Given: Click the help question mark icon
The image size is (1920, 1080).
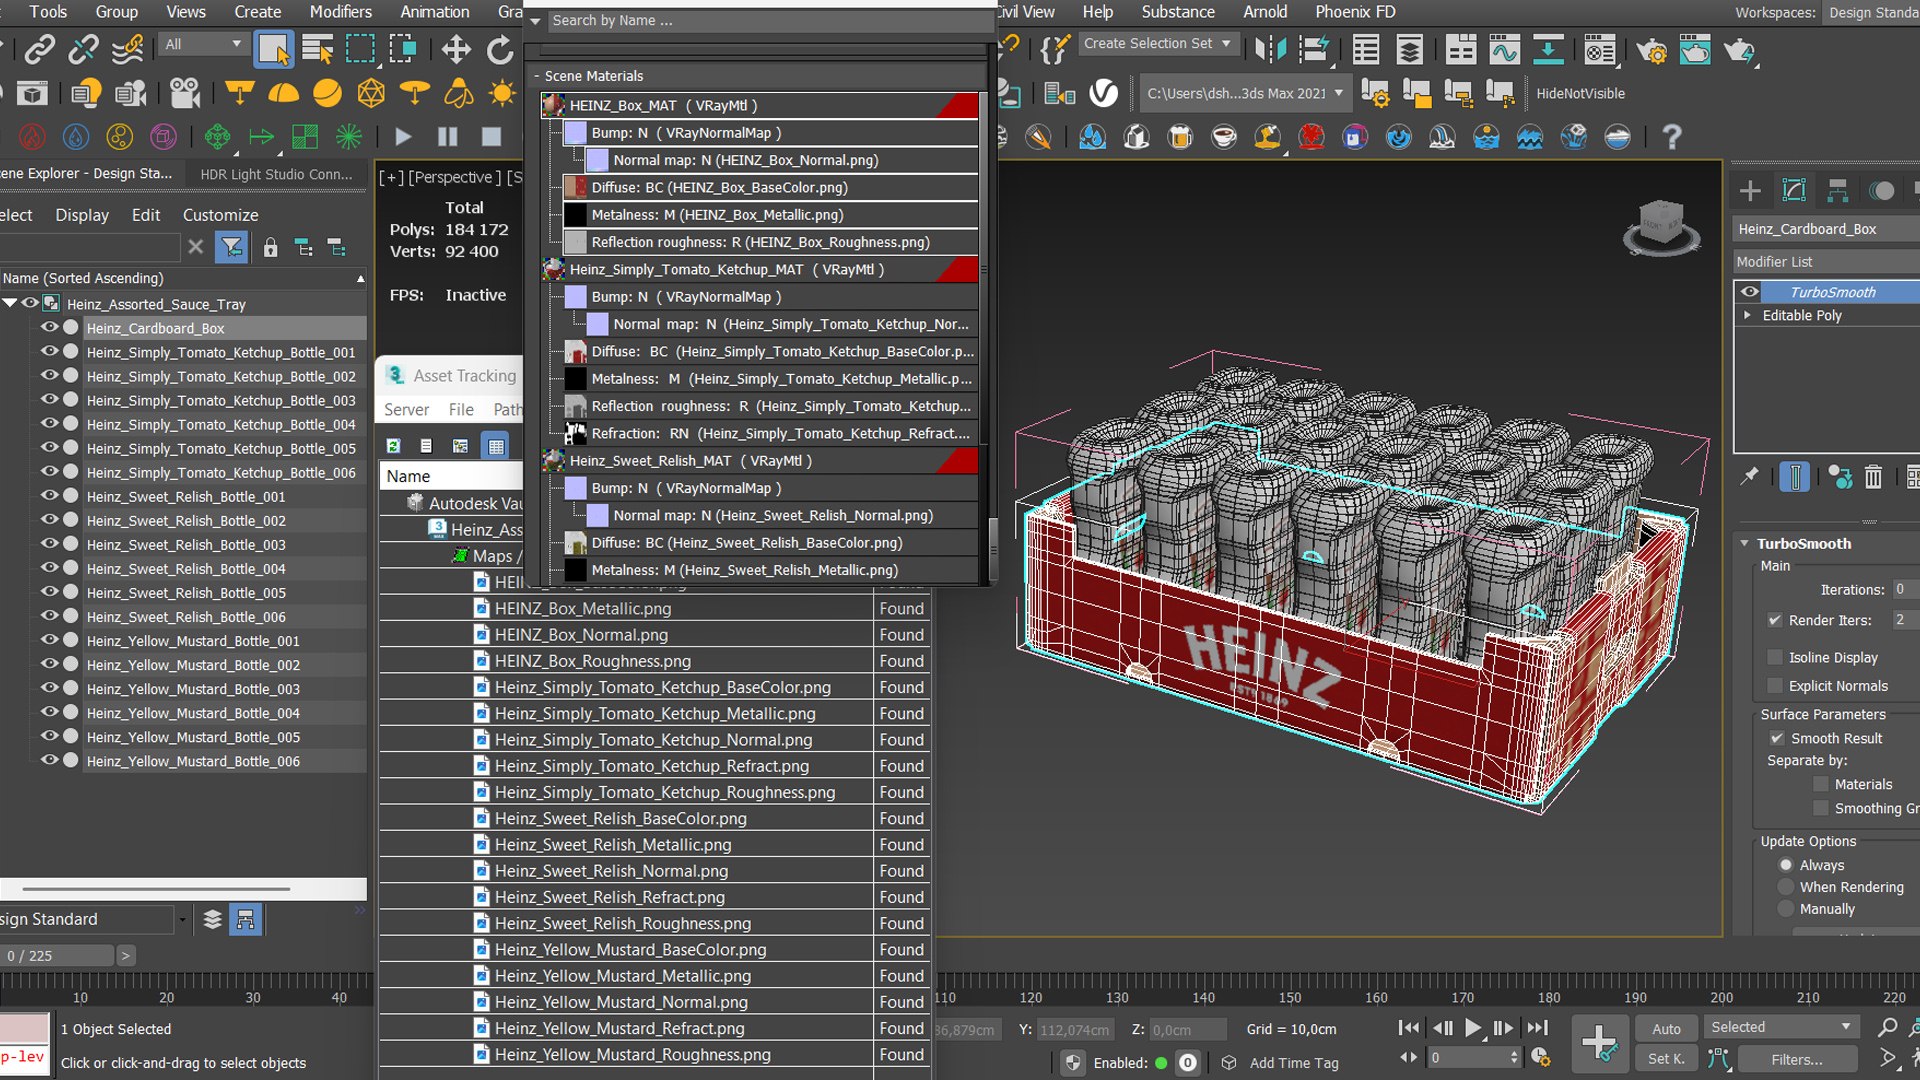Looking at the screenshot, I should tap(1671, 137).
